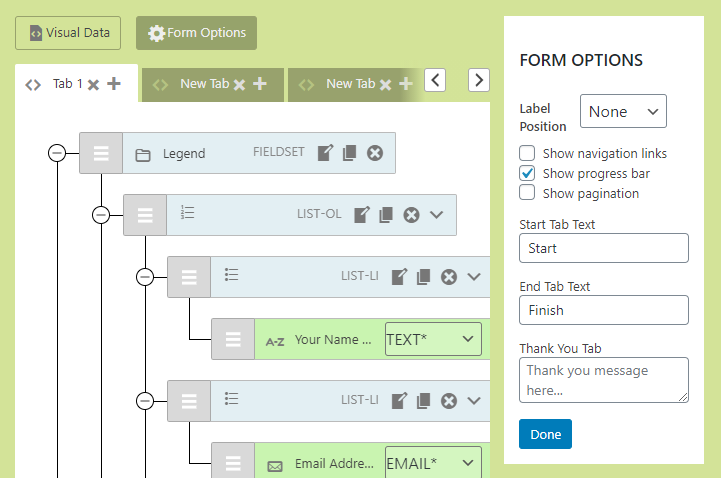Switch to the first New Tab
Viewport: 721px width, 479px height.
[x=204, y=84]
